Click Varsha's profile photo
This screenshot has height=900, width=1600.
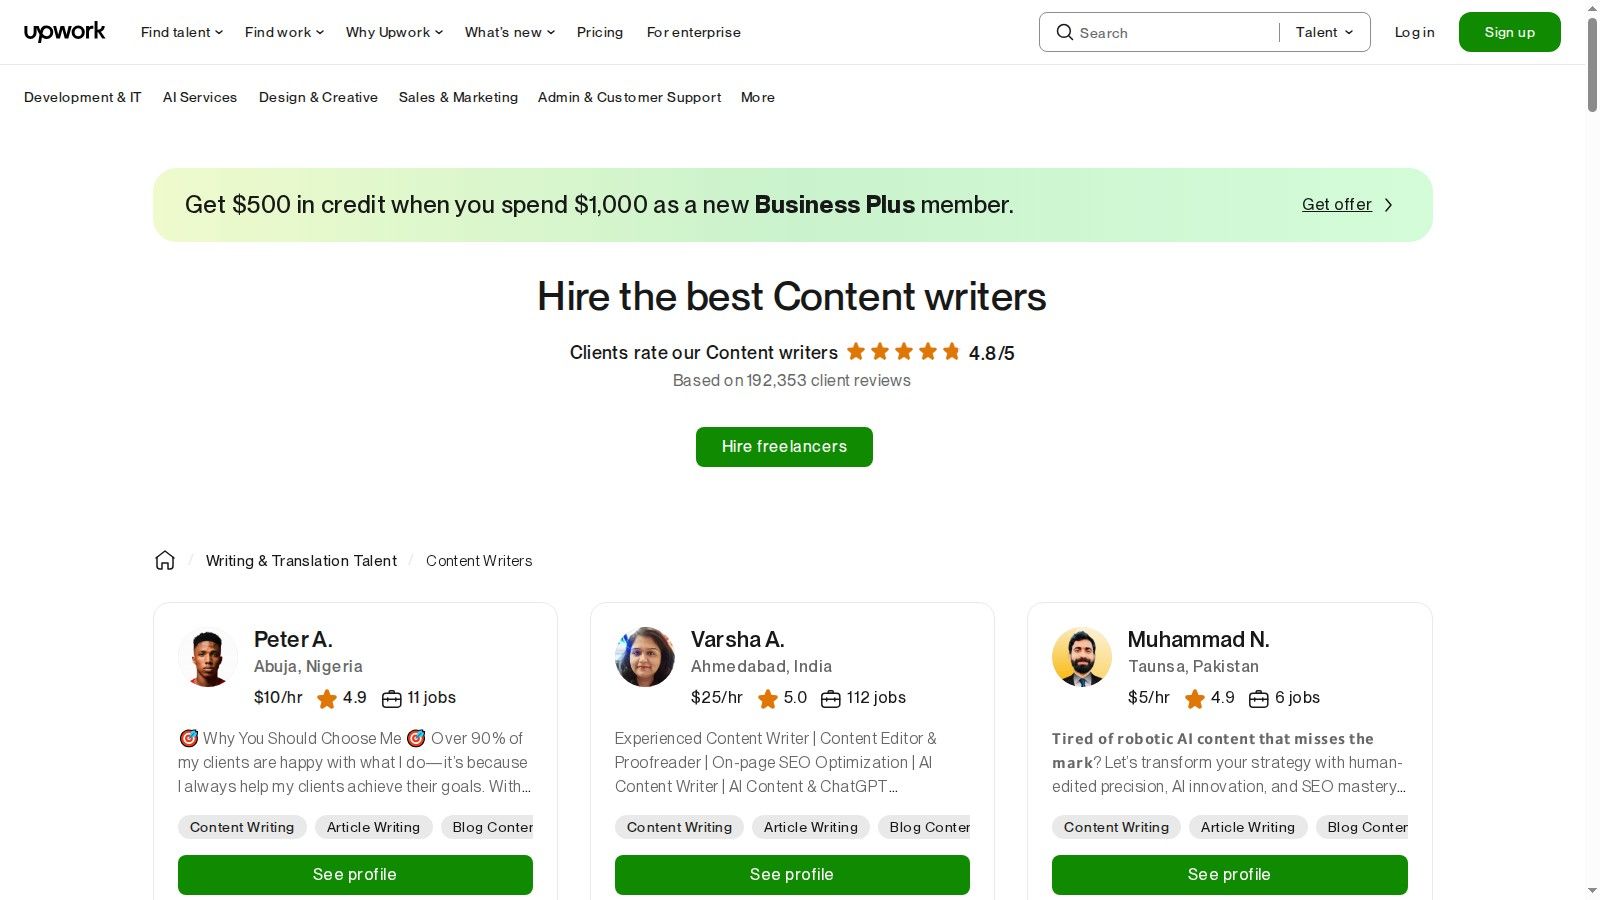[645, 657]
